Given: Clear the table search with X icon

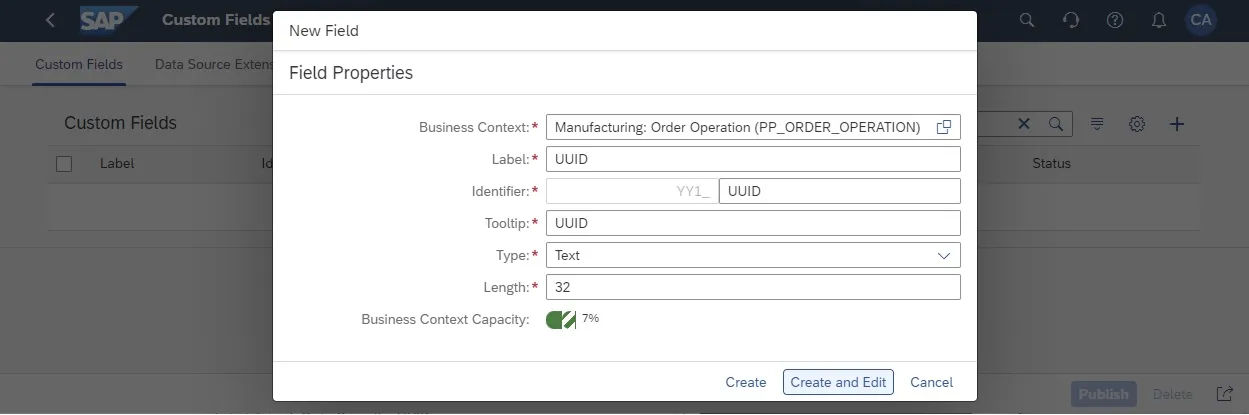Looking at the screenshot, I should click(x=1024, y=124).
